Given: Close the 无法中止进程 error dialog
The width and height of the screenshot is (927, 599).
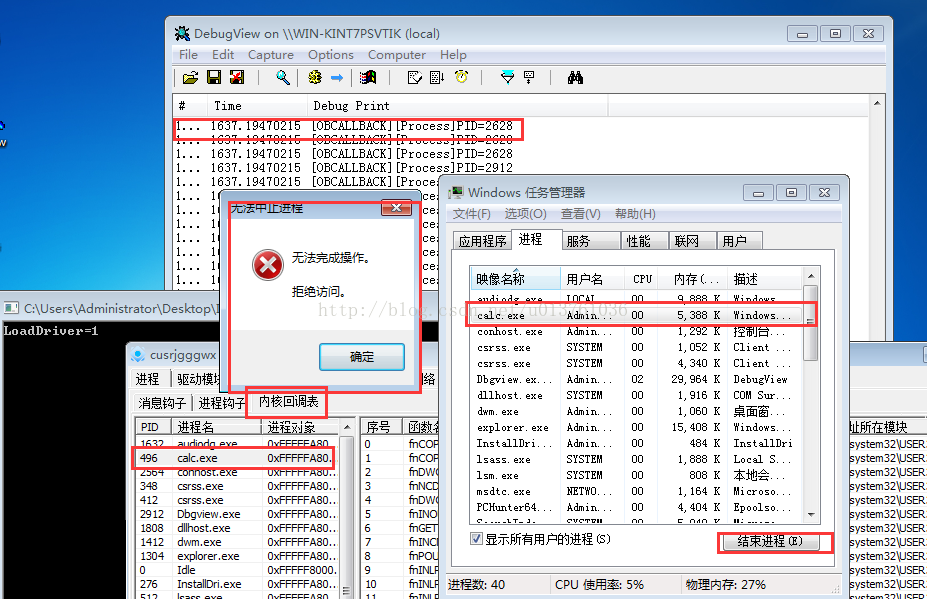Looking at the screenshot, I should 396,208.
